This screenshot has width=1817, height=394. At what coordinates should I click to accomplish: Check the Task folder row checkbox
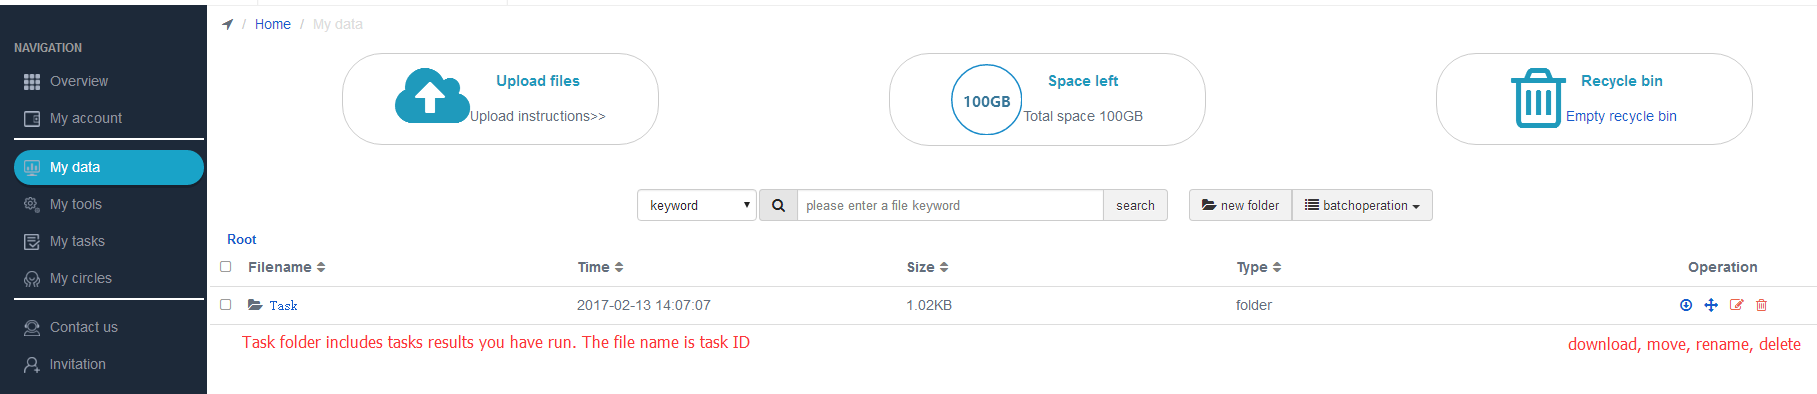[226, 304]
